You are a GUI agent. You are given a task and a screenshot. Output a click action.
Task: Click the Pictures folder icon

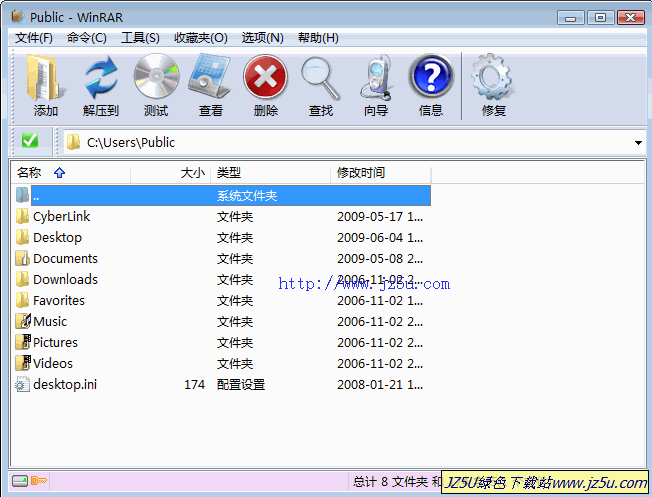tap(23, 342)
